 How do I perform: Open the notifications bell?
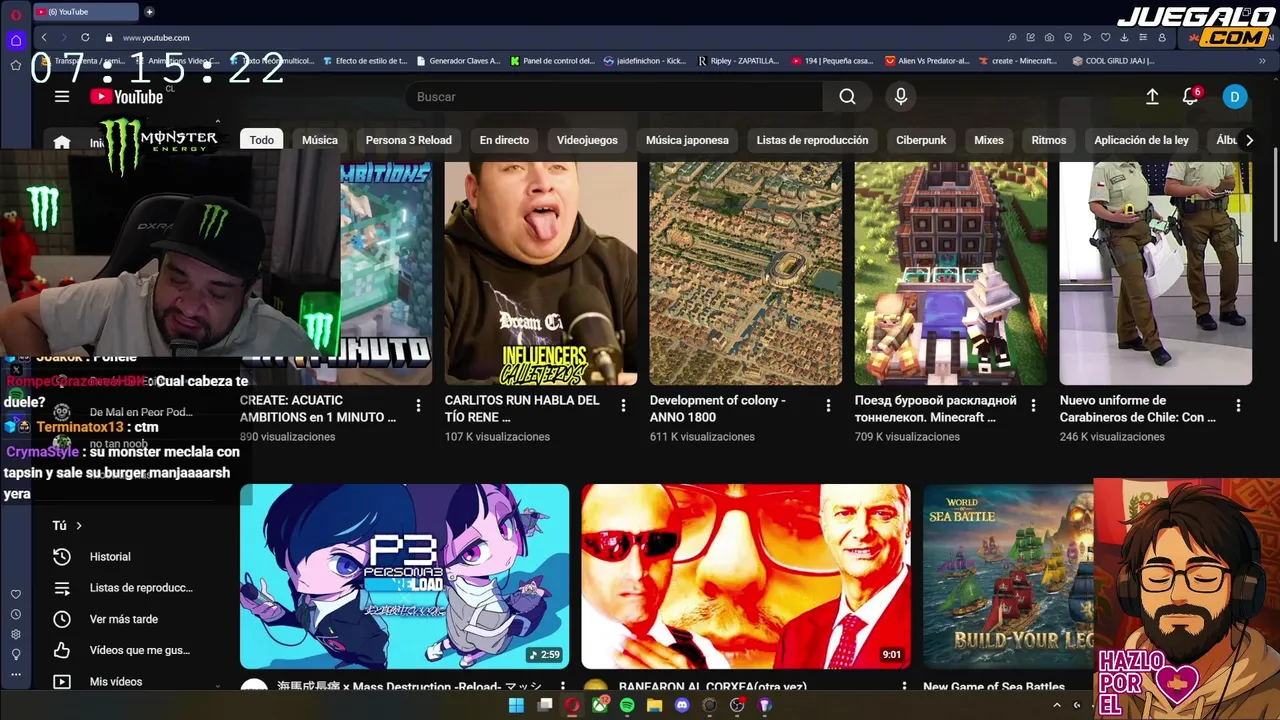coord(1190,96)
